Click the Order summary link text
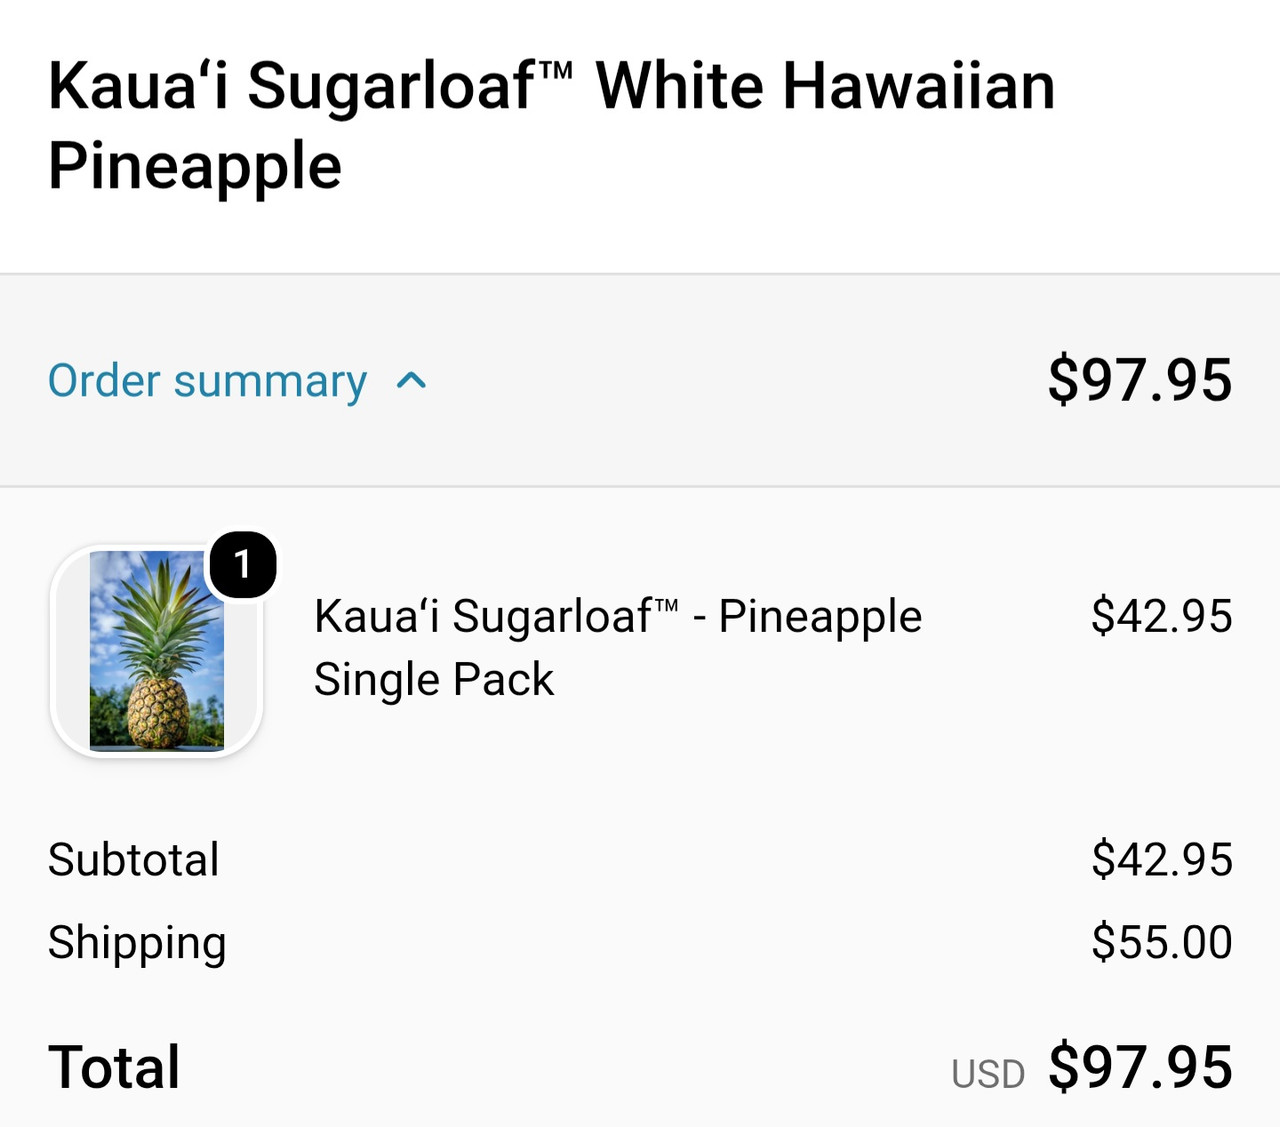1280x1127 pixels. tap(207, 381)
